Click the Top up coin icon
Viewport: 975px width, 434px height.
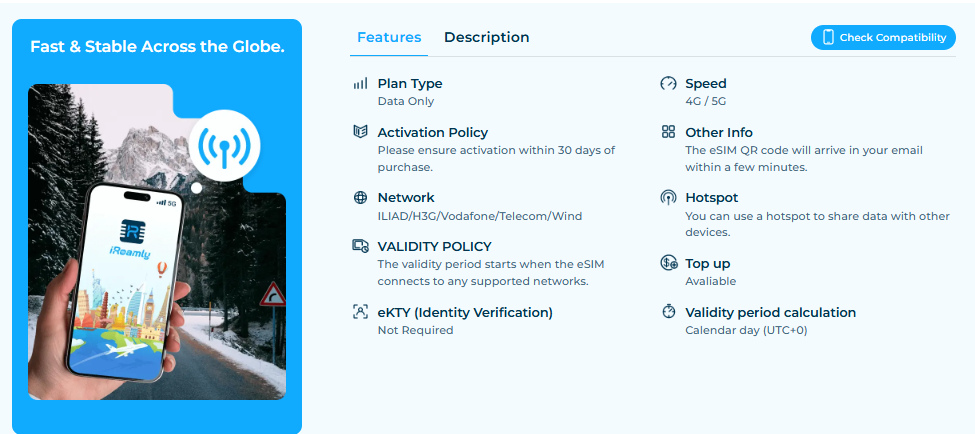[x=668, y=264]
